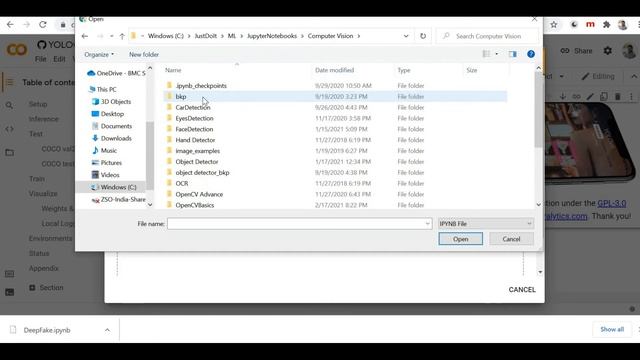Expand the DeepFake.ipynb download options chevron
Image resolution: width=640 pixels, height=360 pixels.
tap(107, 330)
